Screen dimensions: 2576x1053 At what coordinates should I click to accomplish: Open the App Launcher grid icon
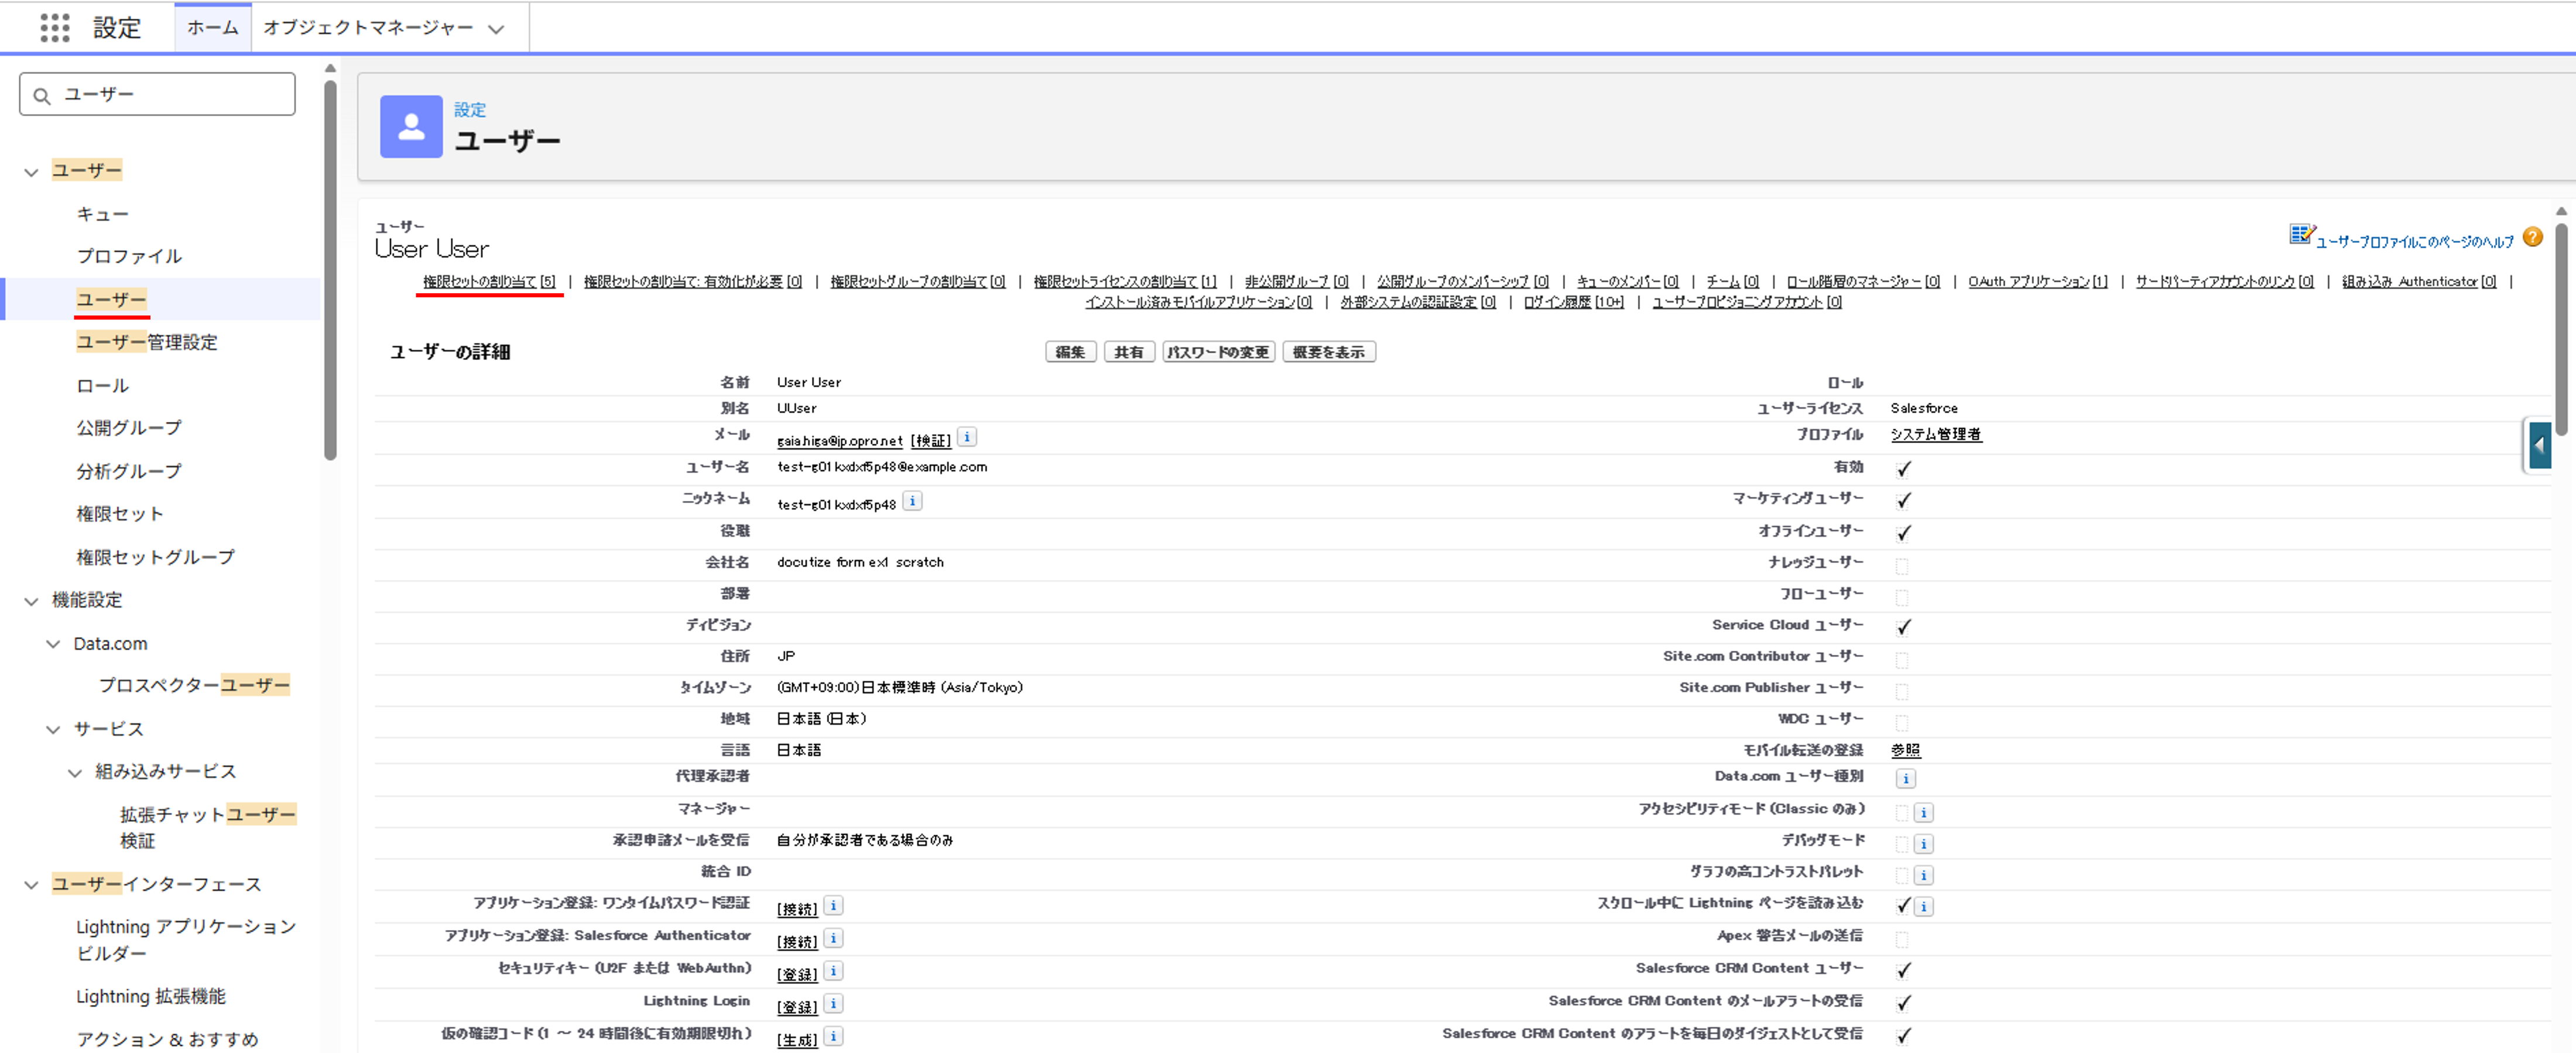pyautogui.click(x=55, y=27)
